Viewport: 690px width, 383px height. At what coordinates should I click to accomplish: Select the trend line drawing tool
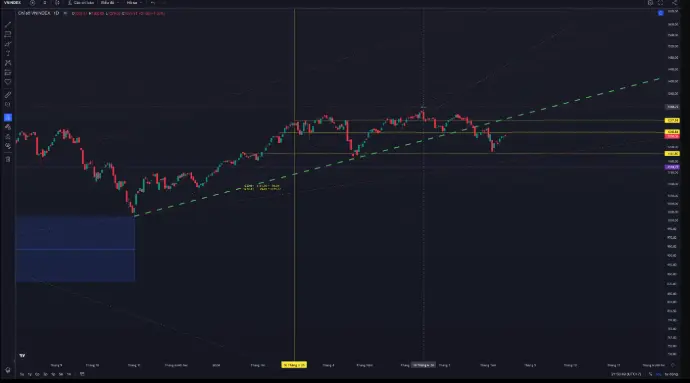coord(8,25)
